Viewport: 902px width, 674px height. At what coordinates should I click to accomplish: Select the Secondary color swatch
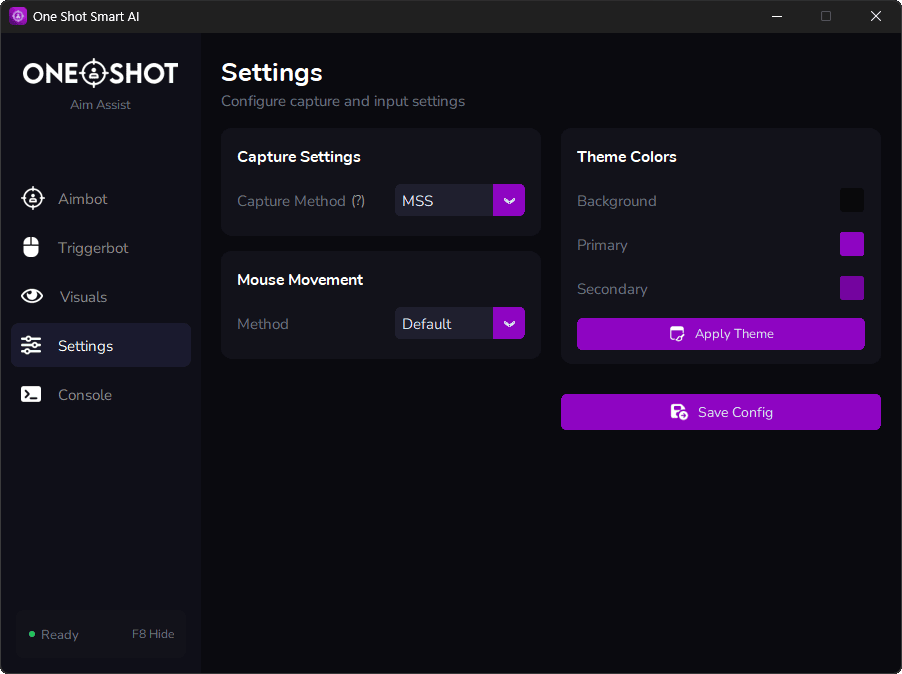click(x=851, y=288)
